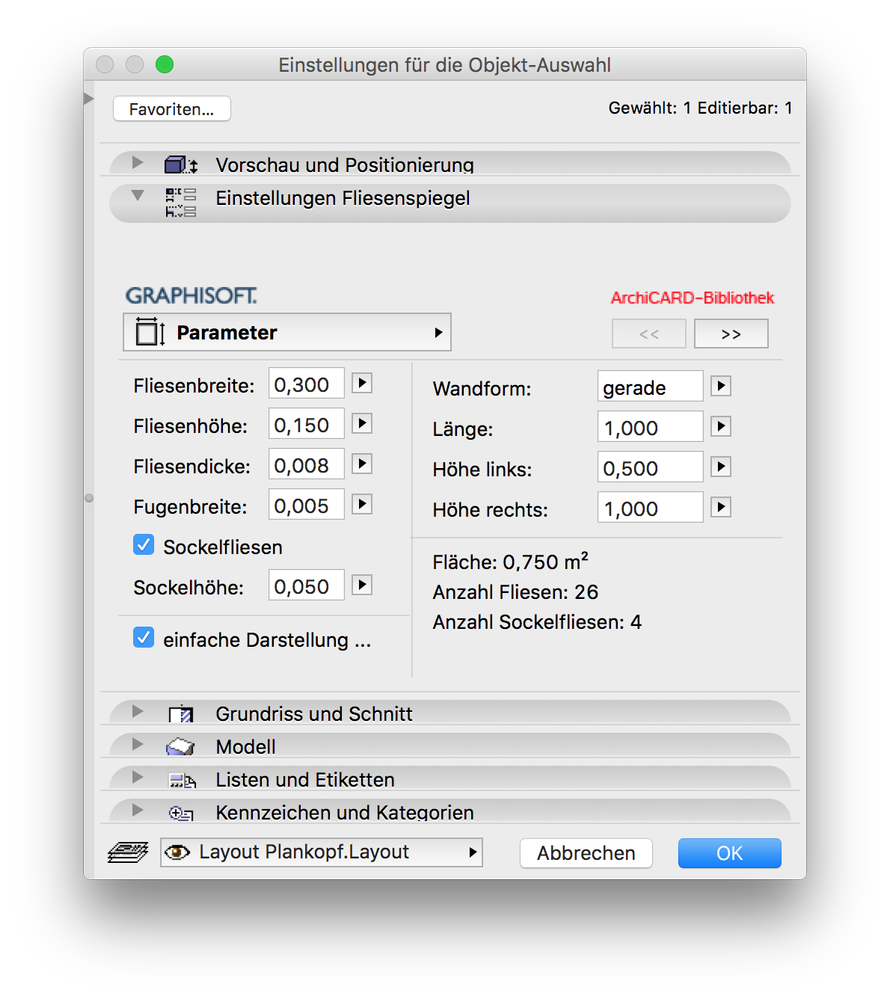This screenshot has width=890, height=999.
Task: Click the Fliesenbreite arrow button
Action: (x=362, y=384)
